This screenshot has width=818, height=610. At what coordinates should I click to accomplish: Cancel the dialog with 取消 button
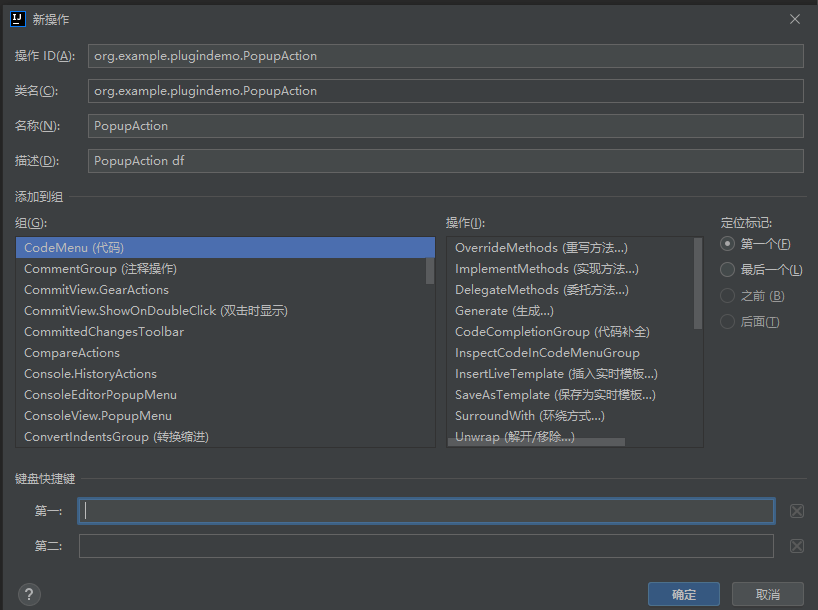tap(767, 594)
